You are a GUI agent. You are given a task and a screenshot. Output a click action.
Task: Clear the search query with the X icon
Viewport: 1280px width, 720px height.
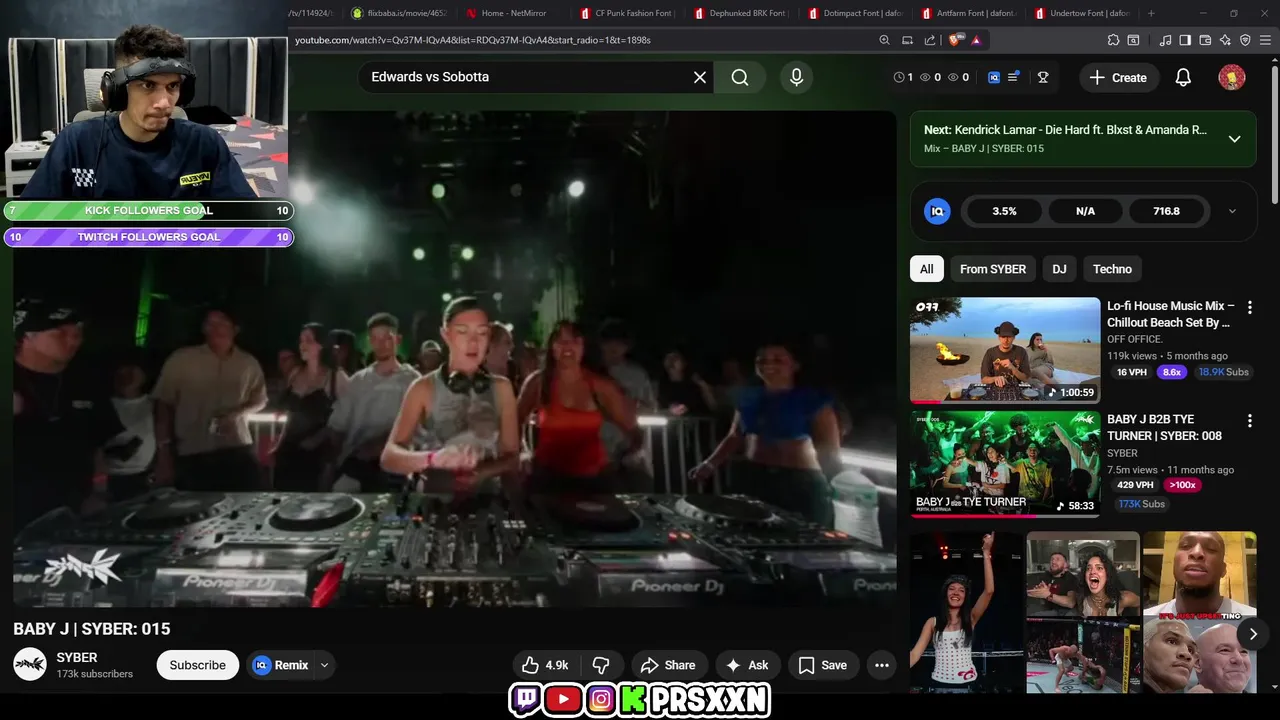pos(700,77)
